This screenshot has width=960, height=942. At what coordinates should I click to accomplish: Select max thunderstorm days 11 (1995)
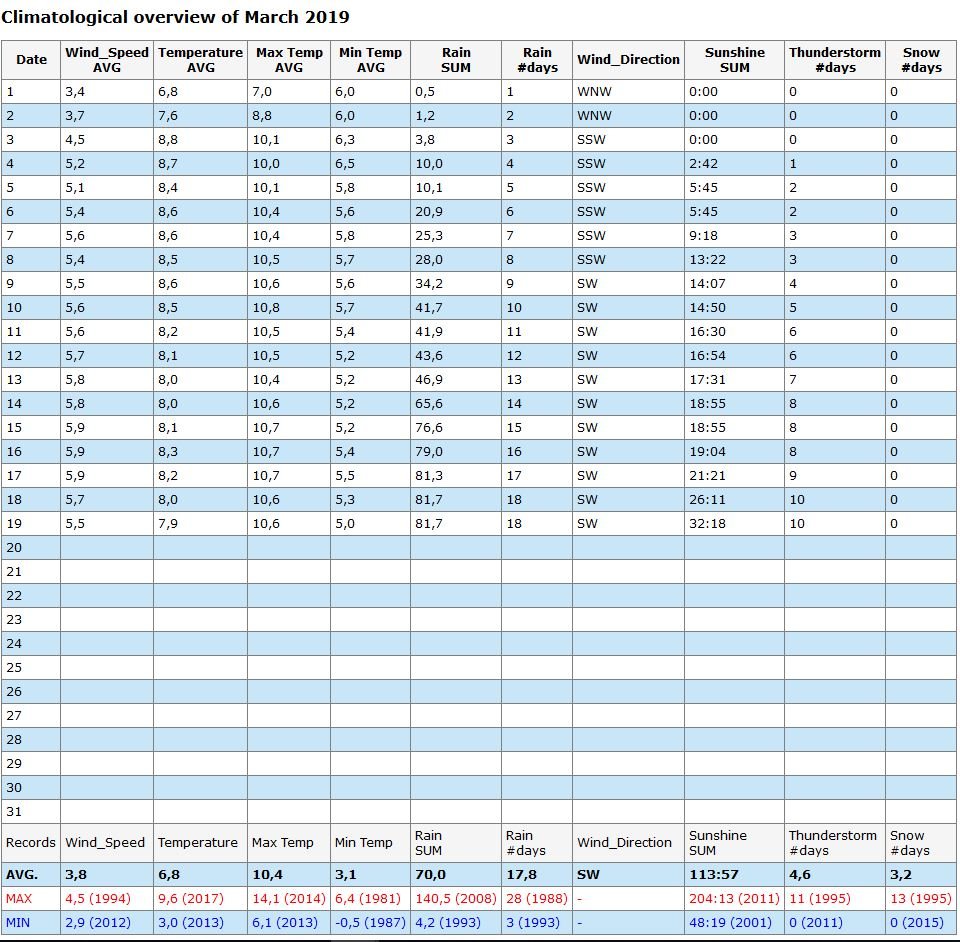click(x=820, y=899)
